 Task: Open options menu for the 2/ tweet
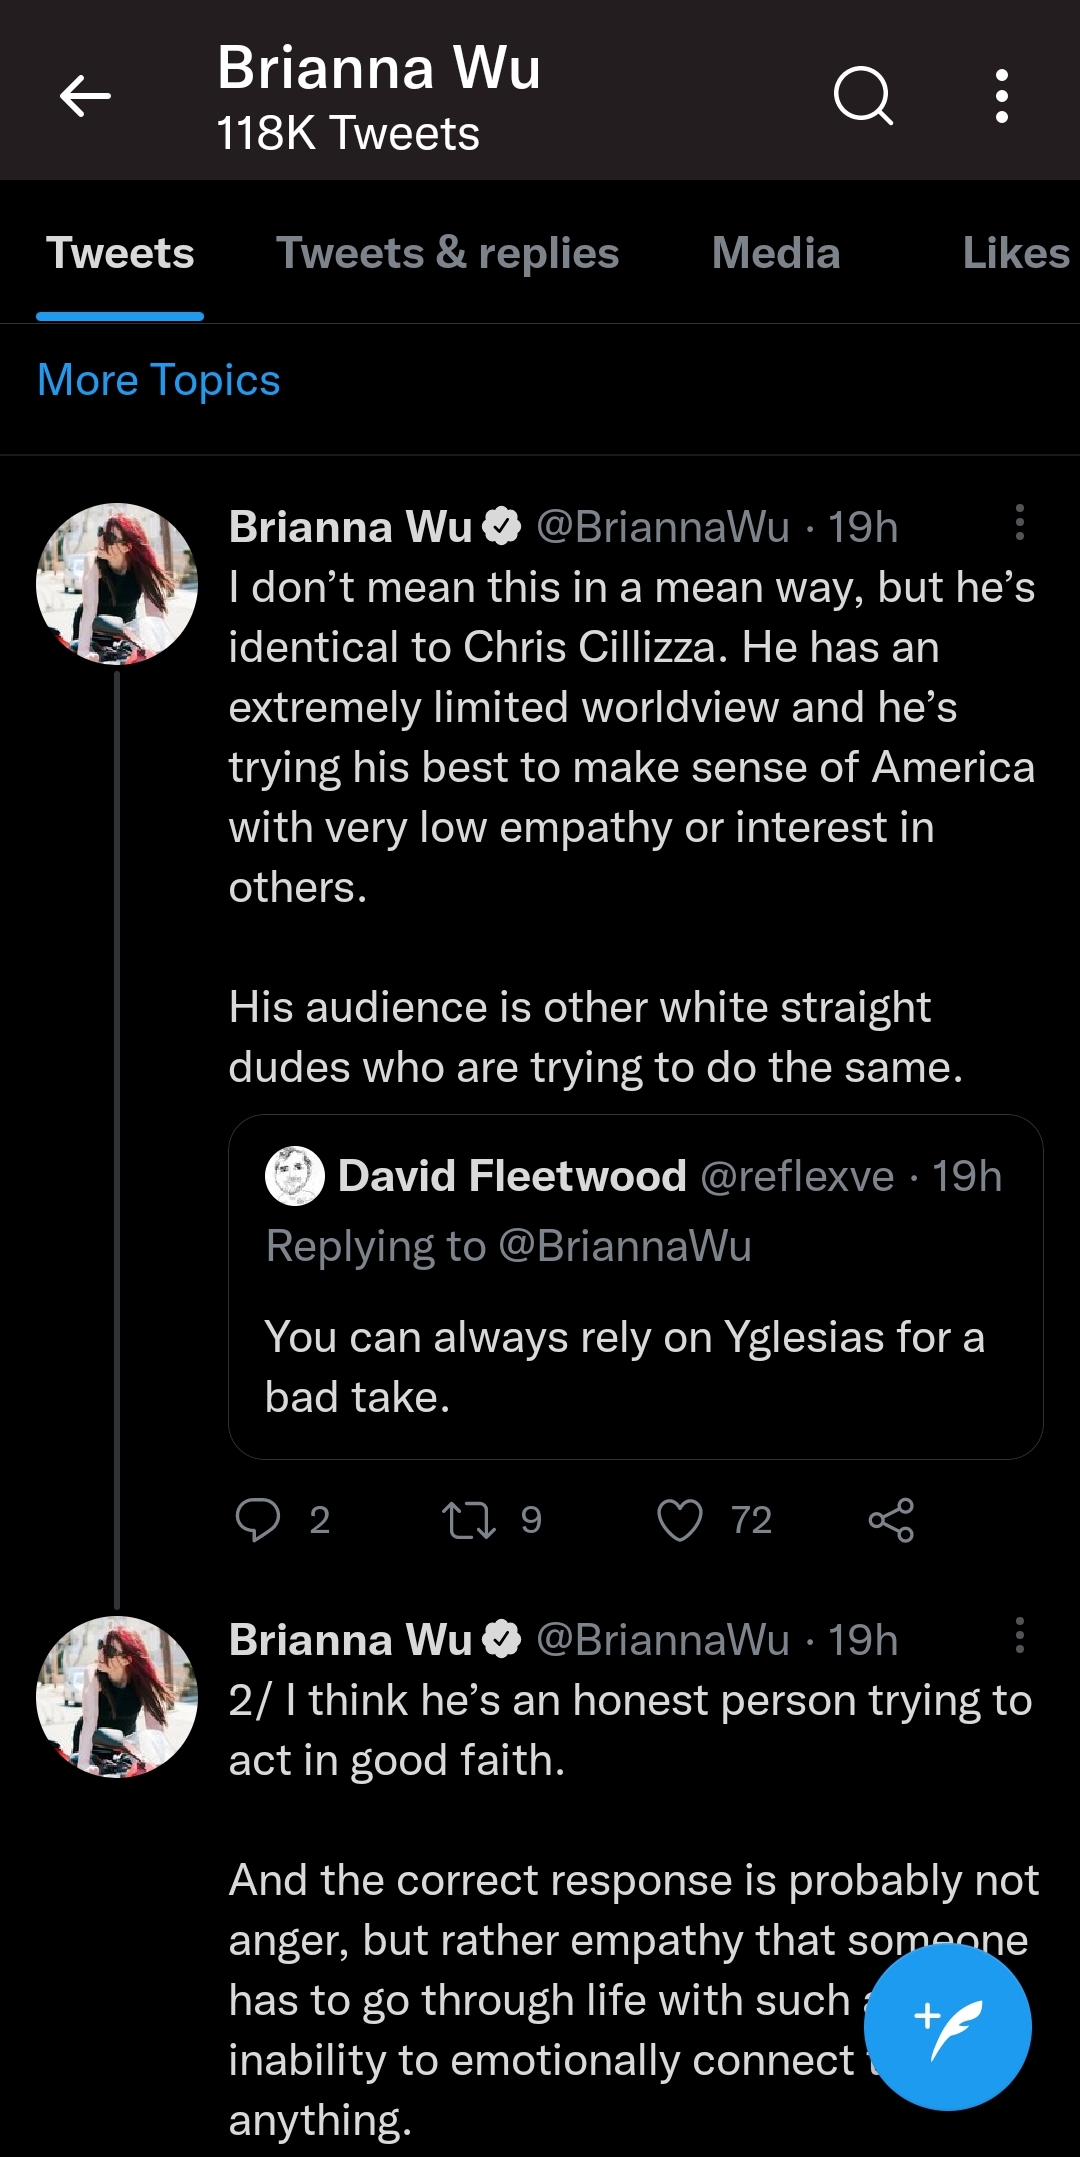[1019, 1635]
